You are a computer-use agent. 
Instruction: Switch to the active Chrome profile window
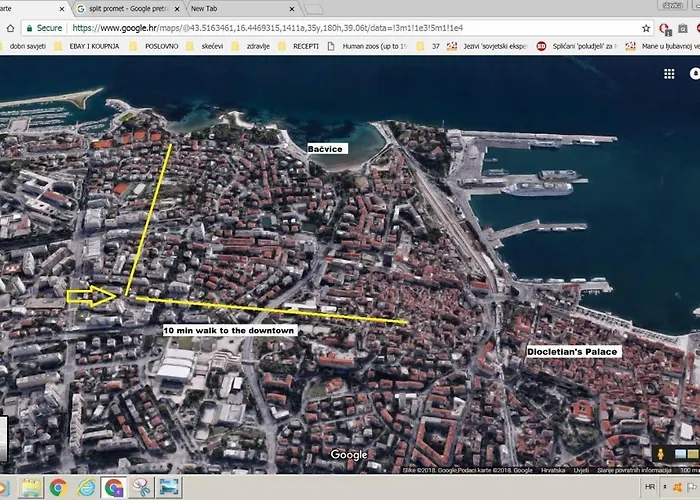113,488
